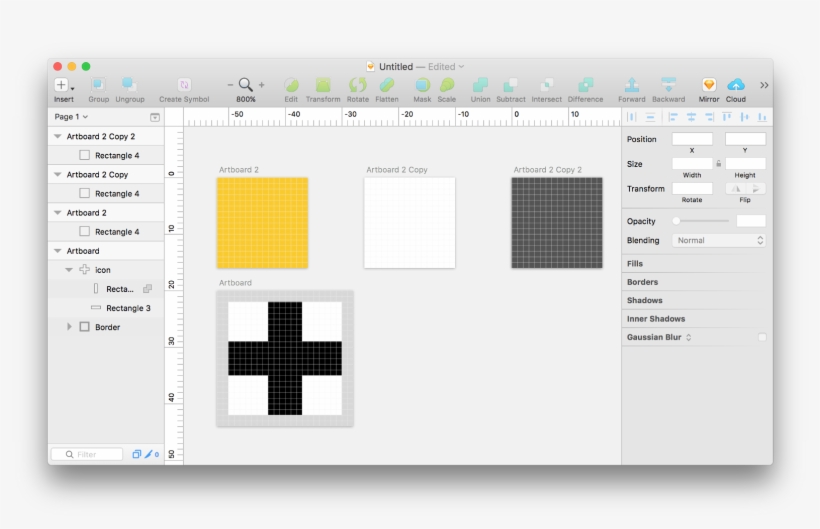The width and height of the screenshot is (820, 529).
Task: Click the yellow Artboard 2 square
Action: (263, 223)
